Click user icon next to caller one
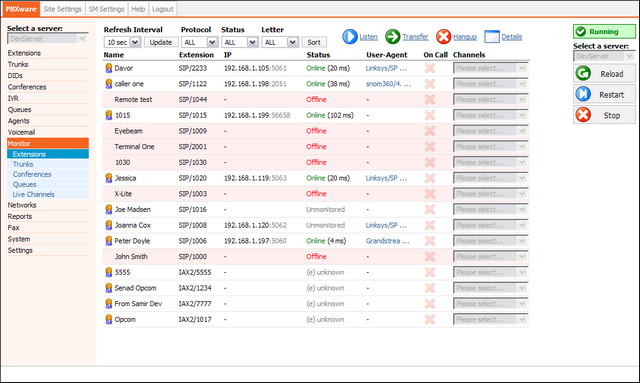Viewport: 640px width, 383px height. click(109, 84)
